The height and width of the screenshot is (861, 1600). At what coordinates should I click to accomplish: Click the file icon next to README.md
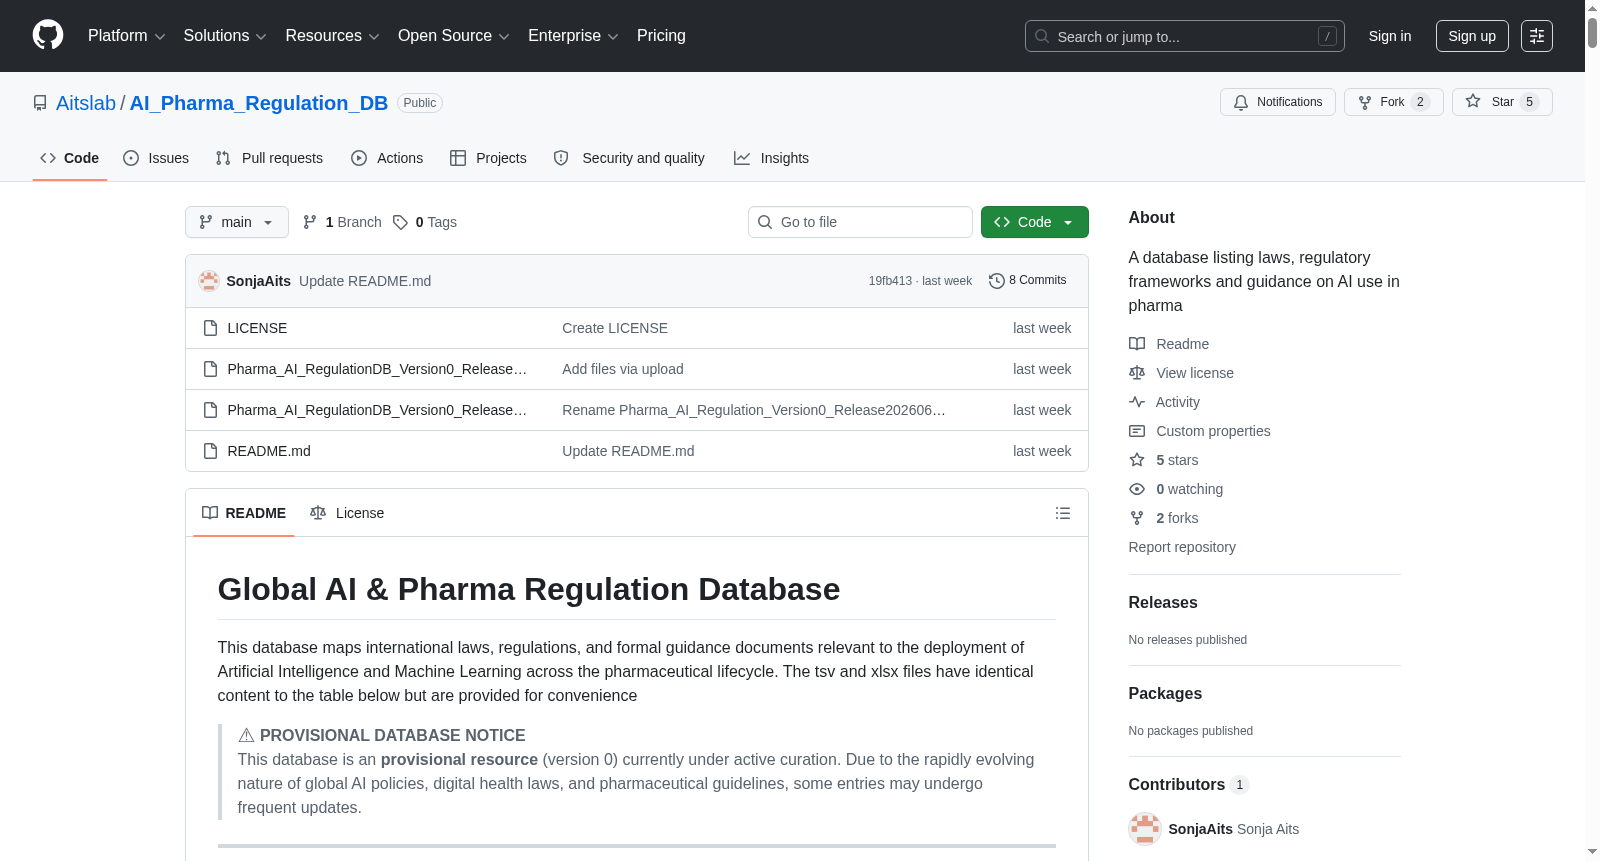210,451
